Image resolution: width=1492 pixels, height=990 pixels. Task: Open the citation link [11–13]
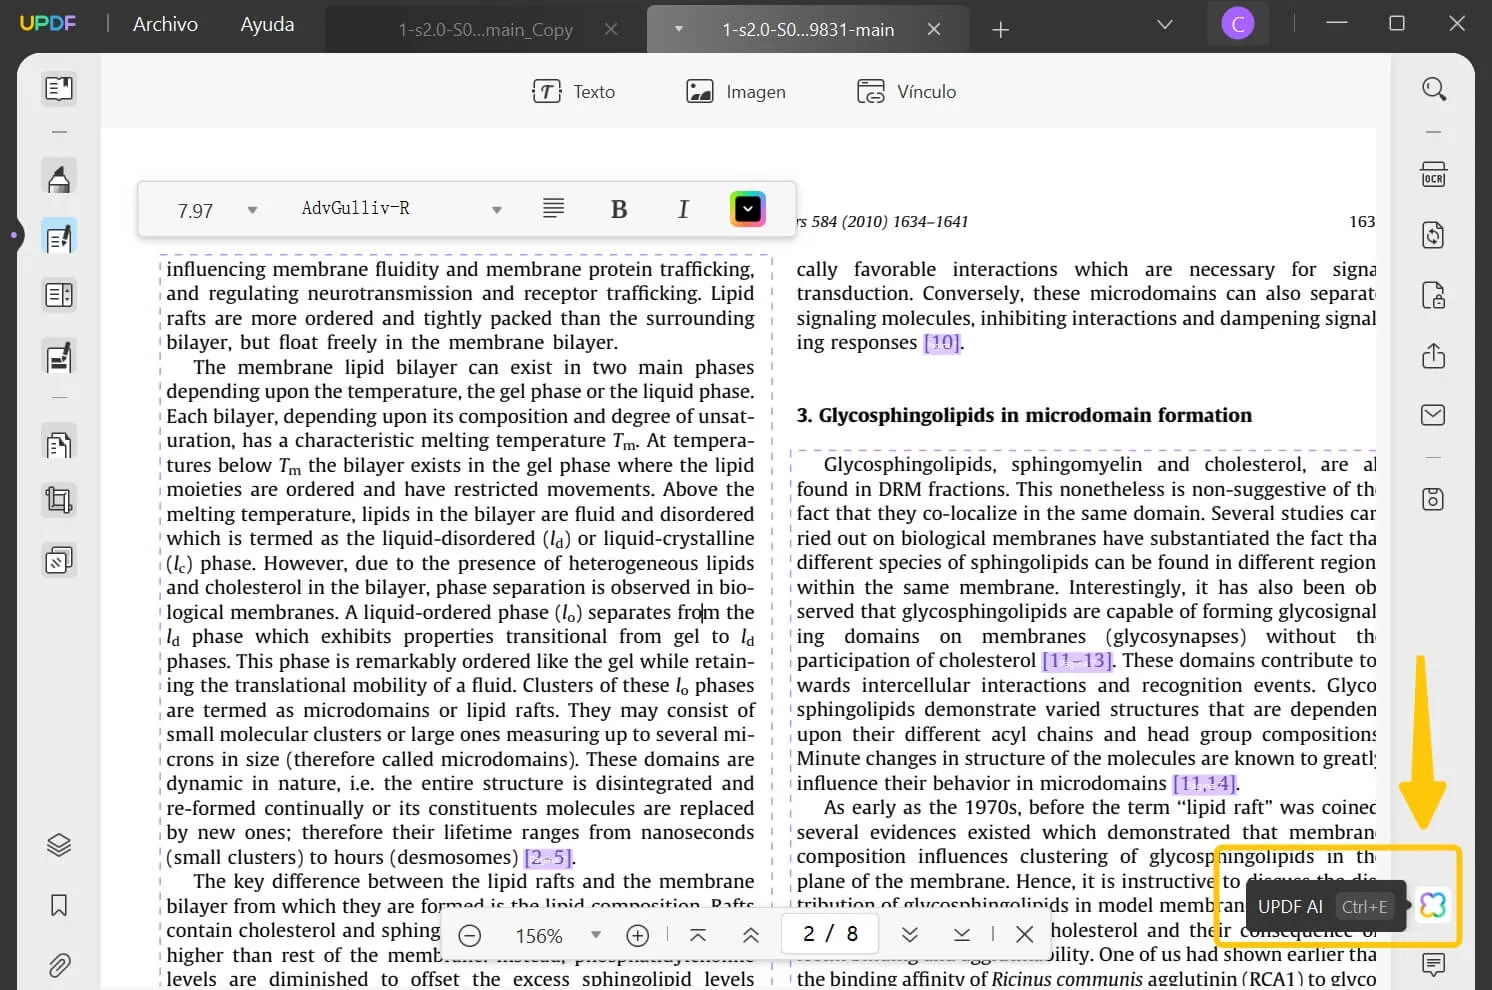pos(1078,661)
